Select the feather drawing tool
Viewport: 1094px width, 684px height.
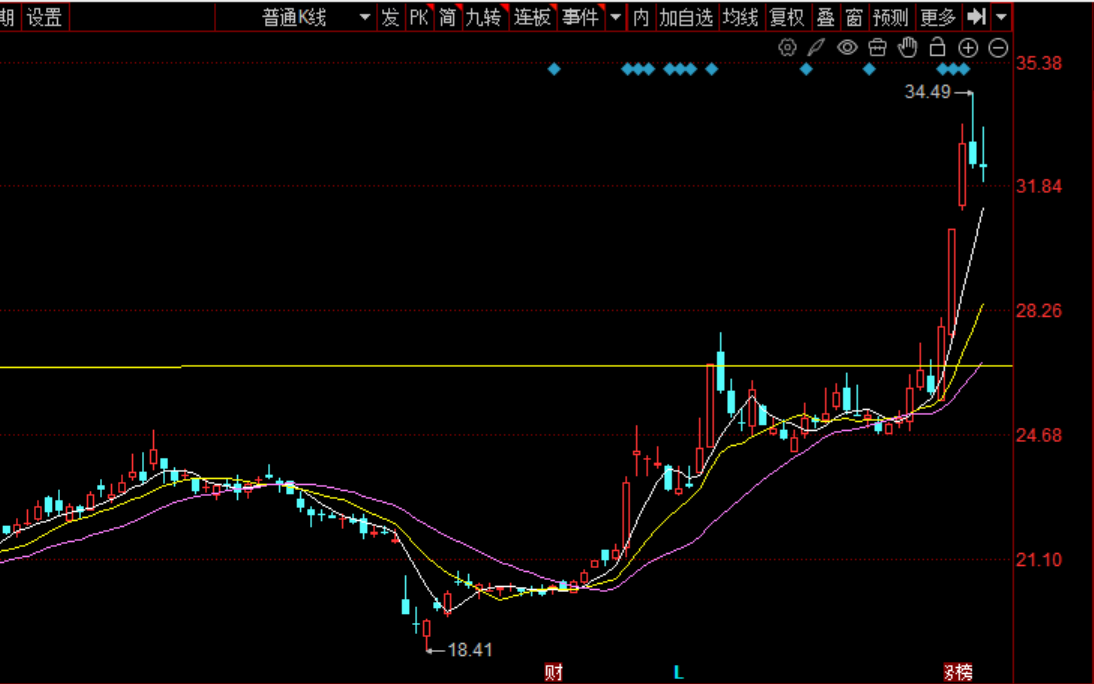pos(817,47)
